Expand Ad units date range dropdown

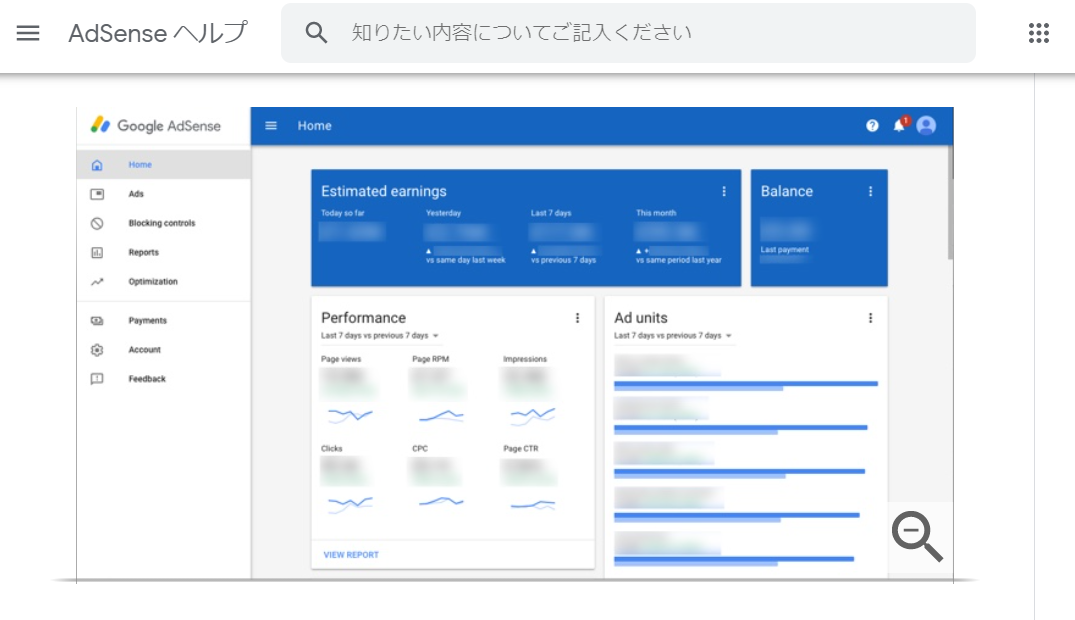[673, 335]
